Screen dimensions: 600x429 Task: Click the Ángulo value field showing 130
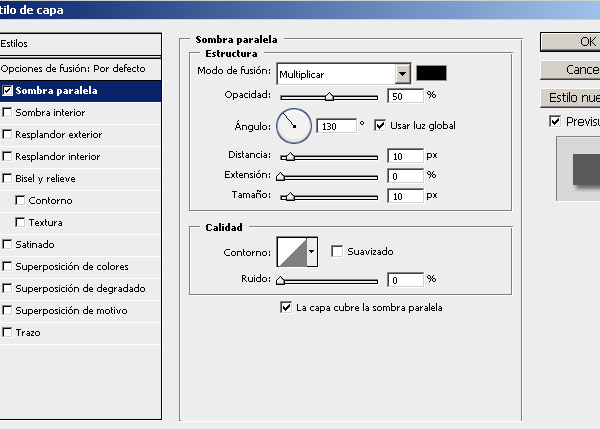[337, 126]
